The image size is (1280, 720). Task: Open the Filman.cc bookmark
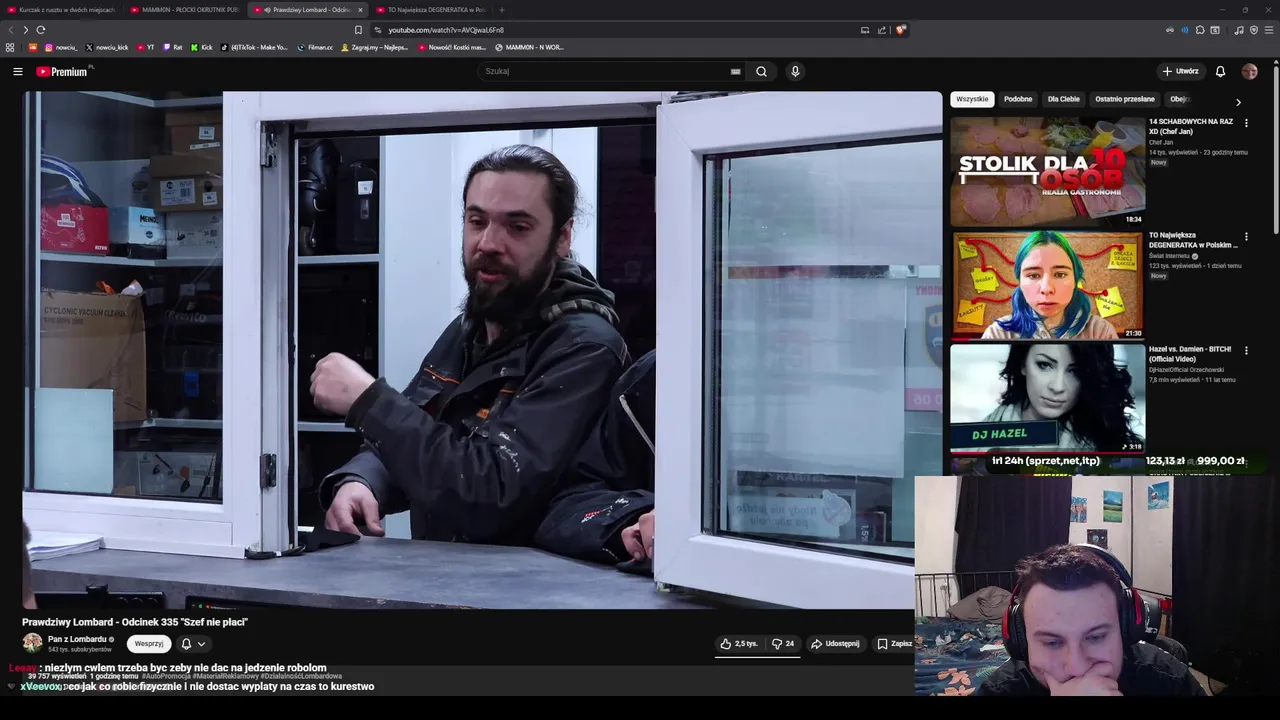click(x=315, y=47)
